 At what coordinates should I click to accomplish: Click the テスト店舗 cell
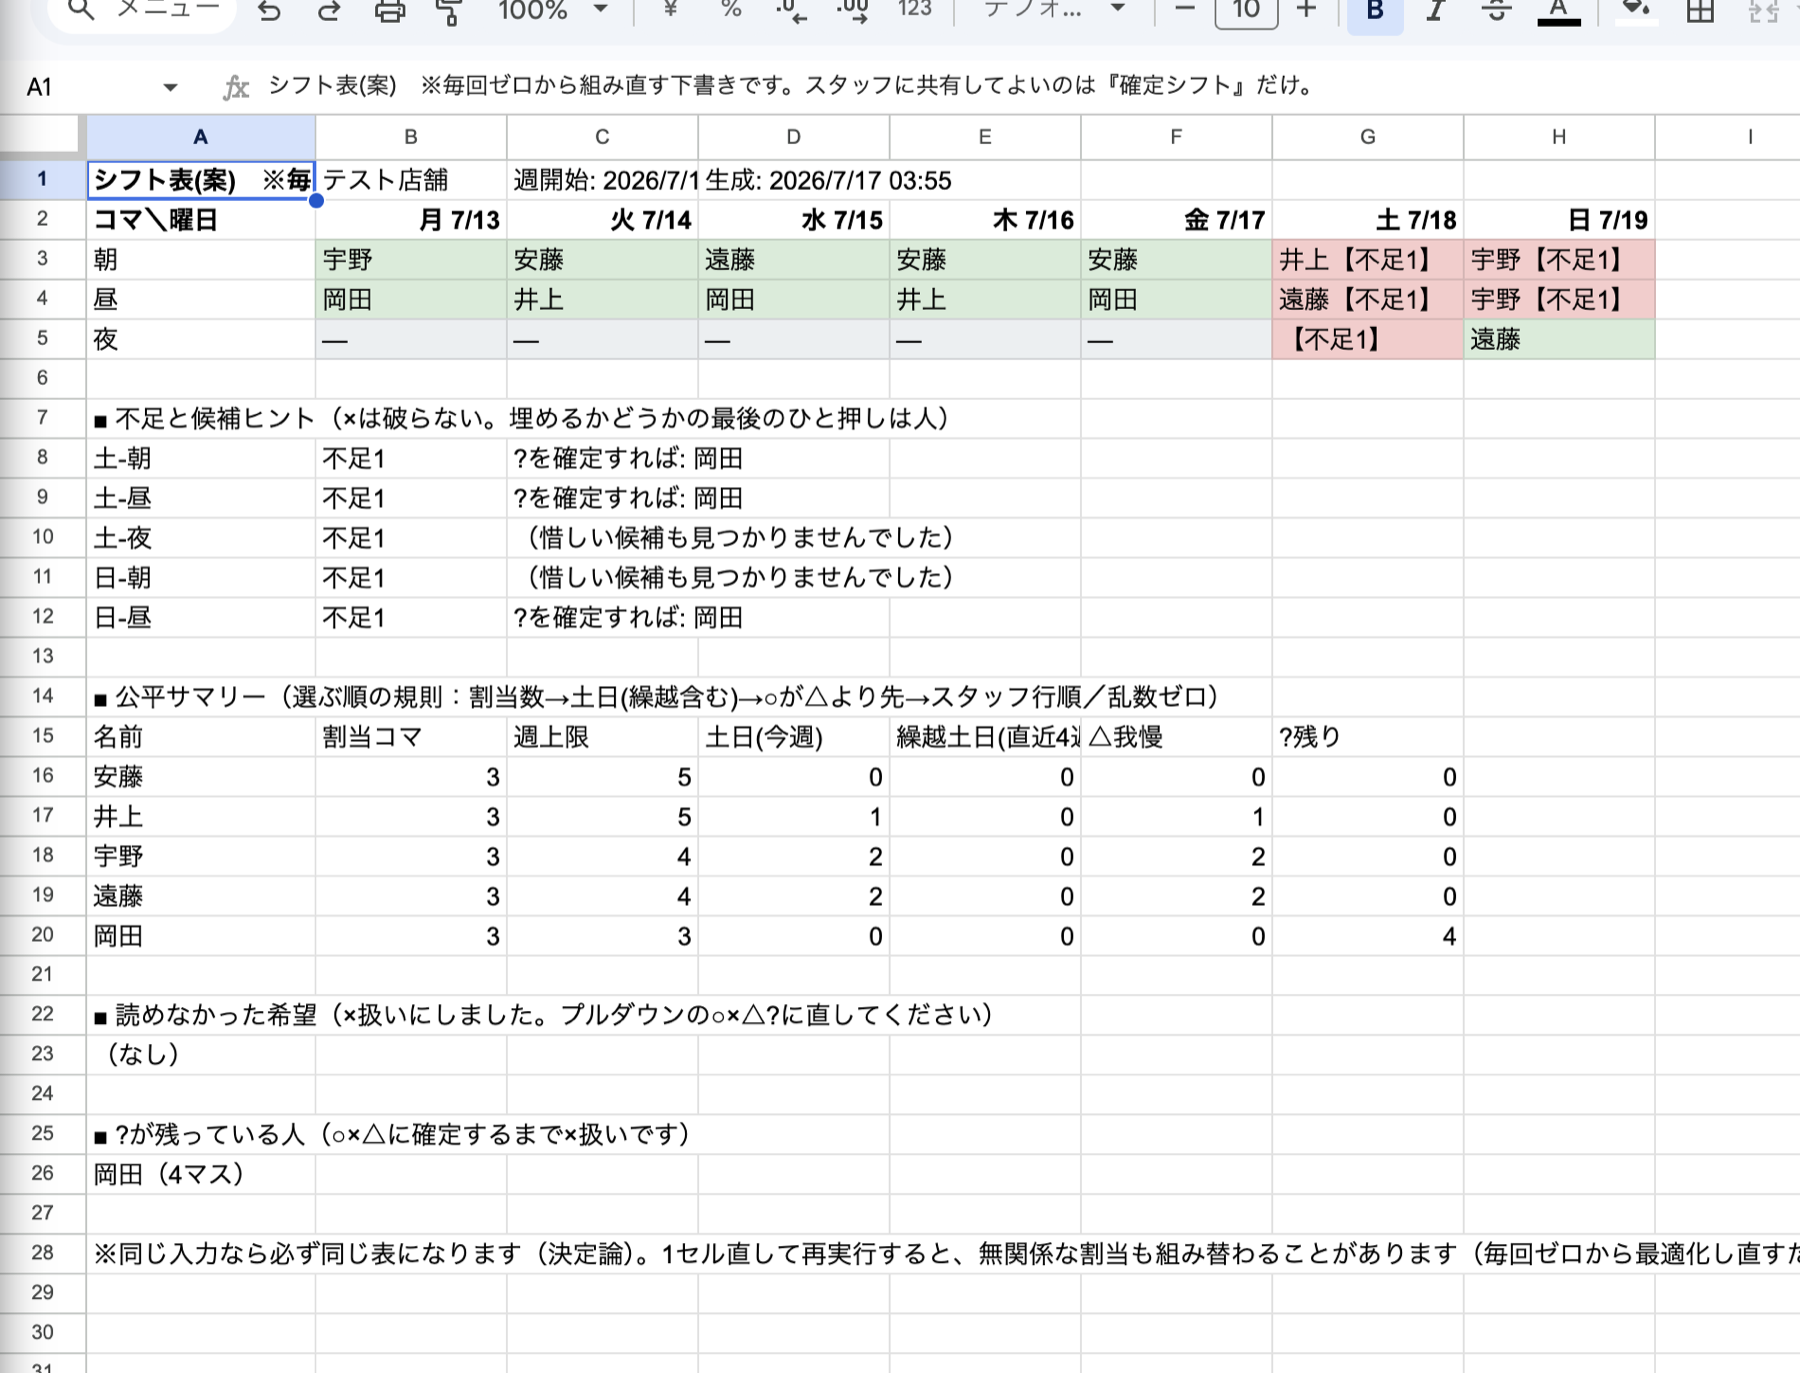pyautogui.click(x=410, y=180)
